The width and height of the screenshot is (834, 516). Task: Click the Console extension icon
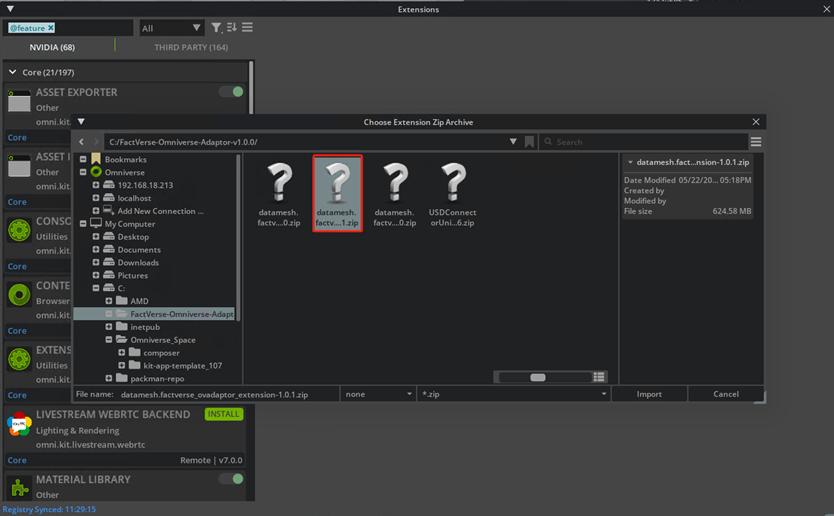pos(19,230)
